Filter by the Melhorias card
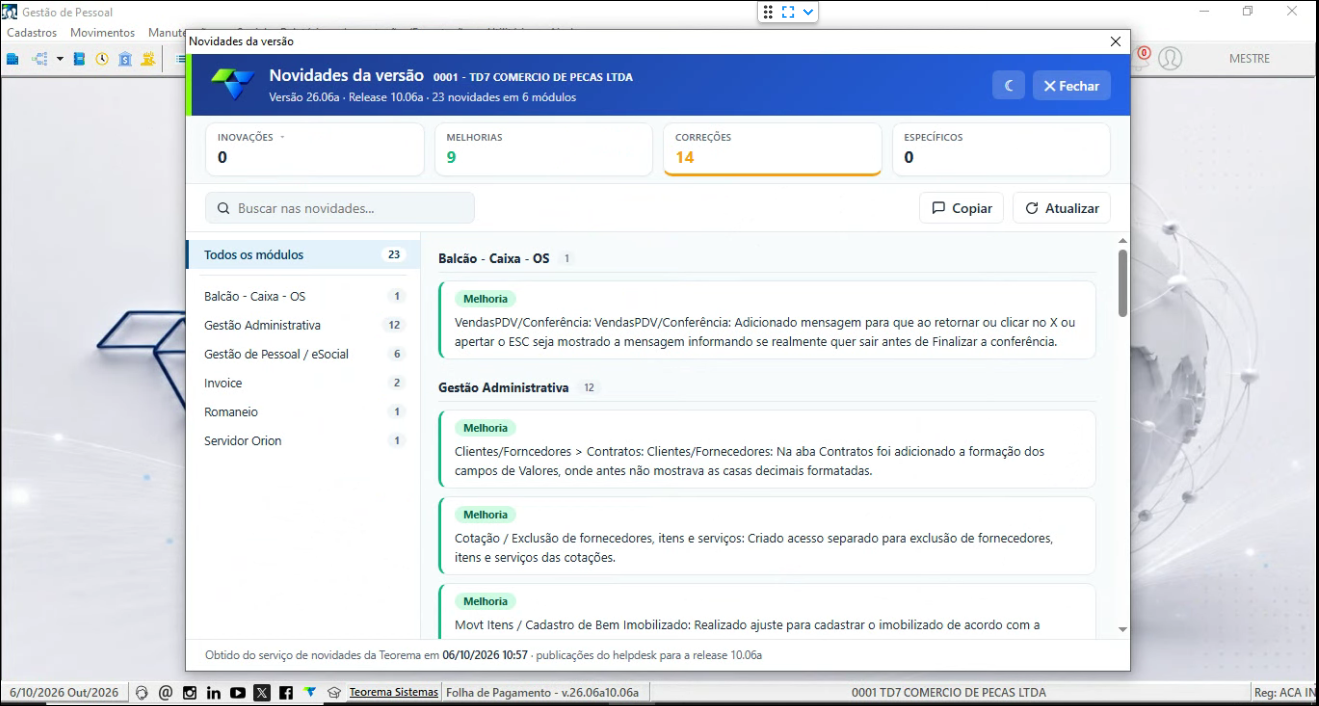The width and height of the screenshot is (1319, 706). [543, 149]
